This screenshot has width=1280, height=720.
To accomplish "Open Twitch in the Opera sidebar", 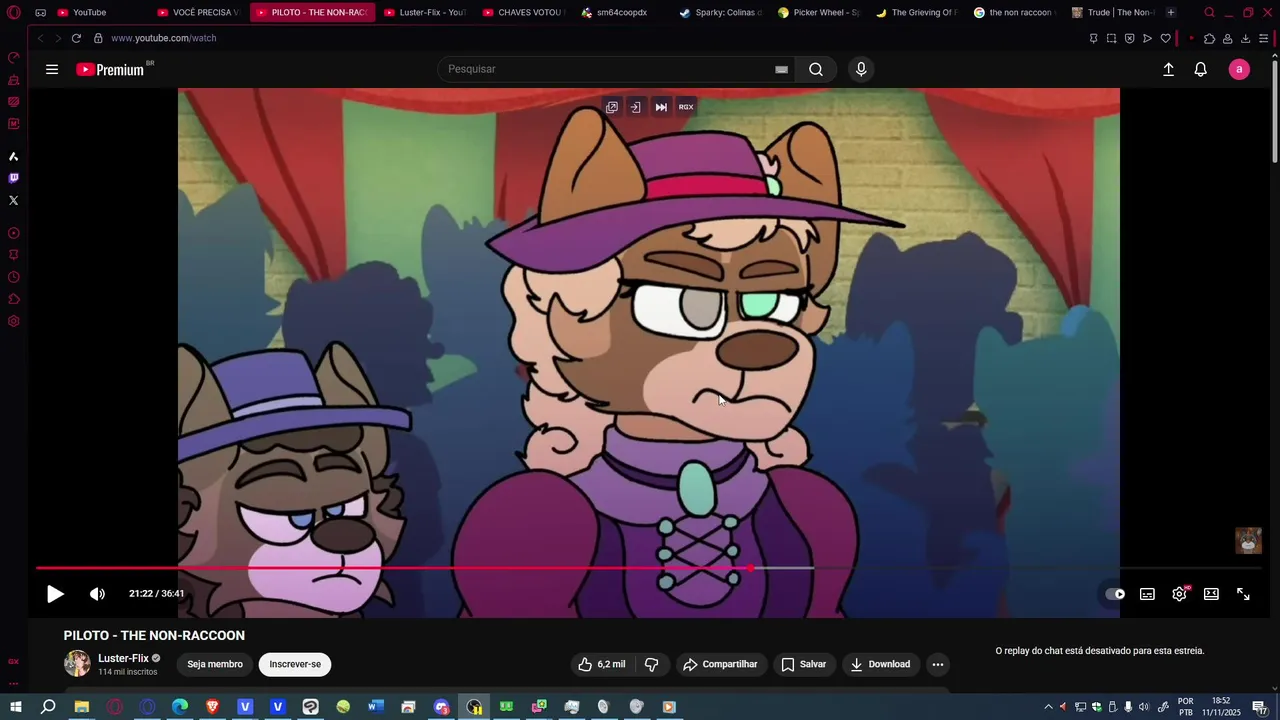I will [x=13, y=178].
